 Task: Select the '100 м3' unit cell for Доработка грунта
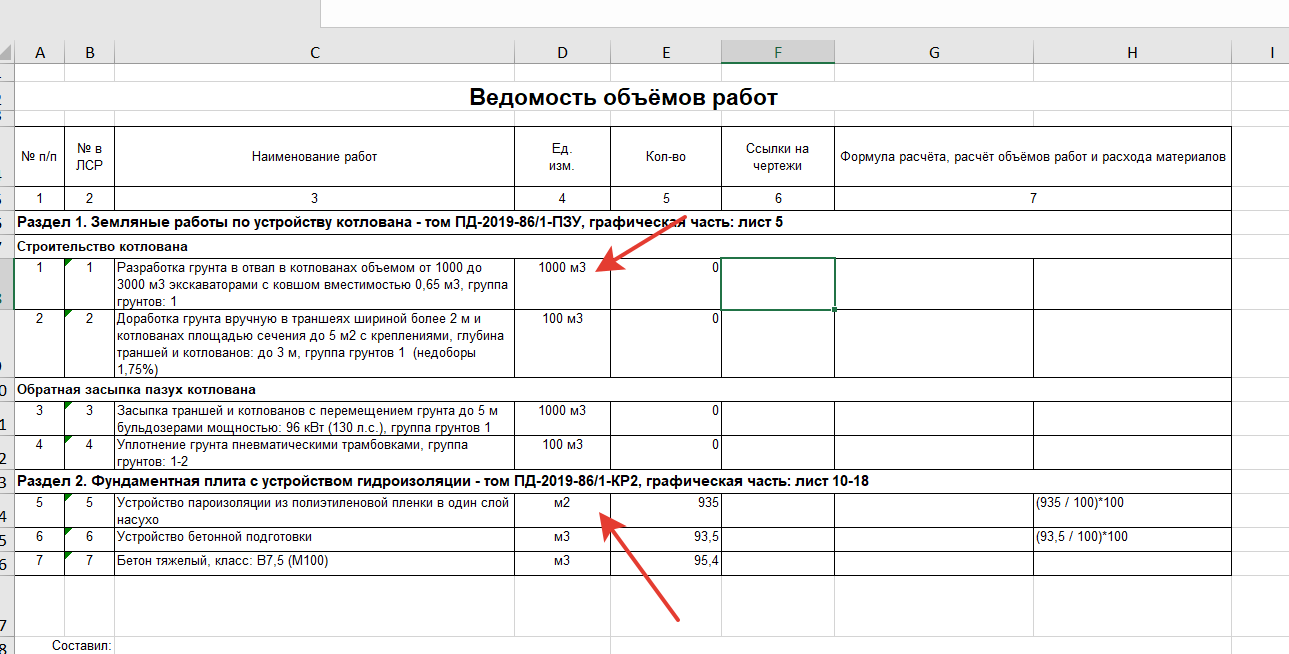coord(562,343)
